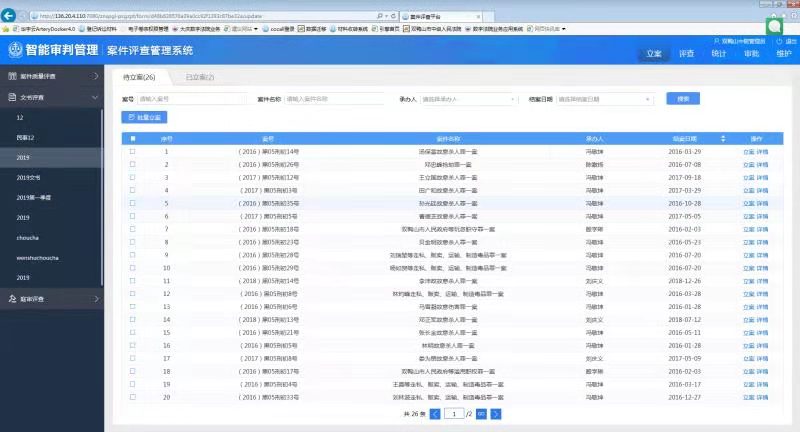Click the 批量立案 button

[143, 118]
